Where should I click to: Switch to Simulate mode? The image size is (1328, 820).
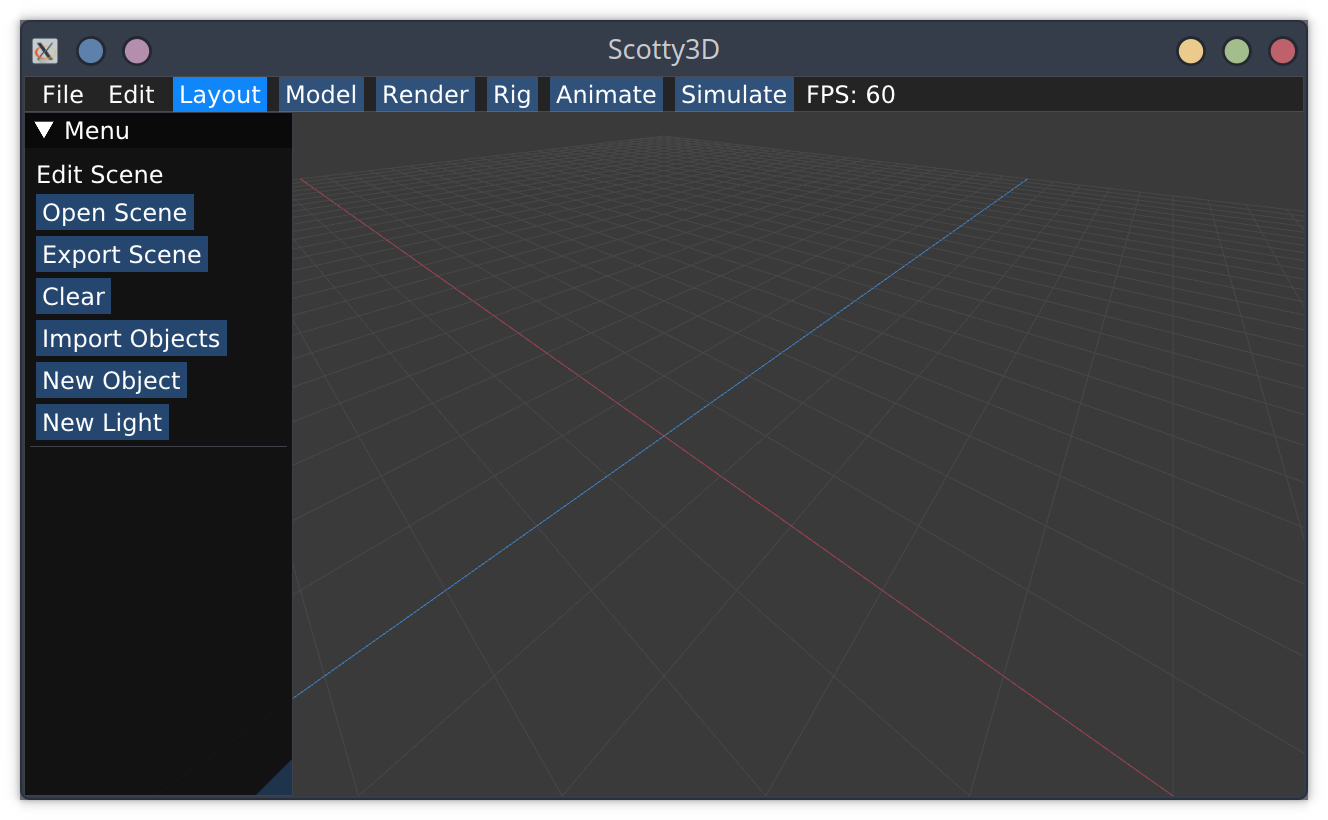tap(734, 95)
